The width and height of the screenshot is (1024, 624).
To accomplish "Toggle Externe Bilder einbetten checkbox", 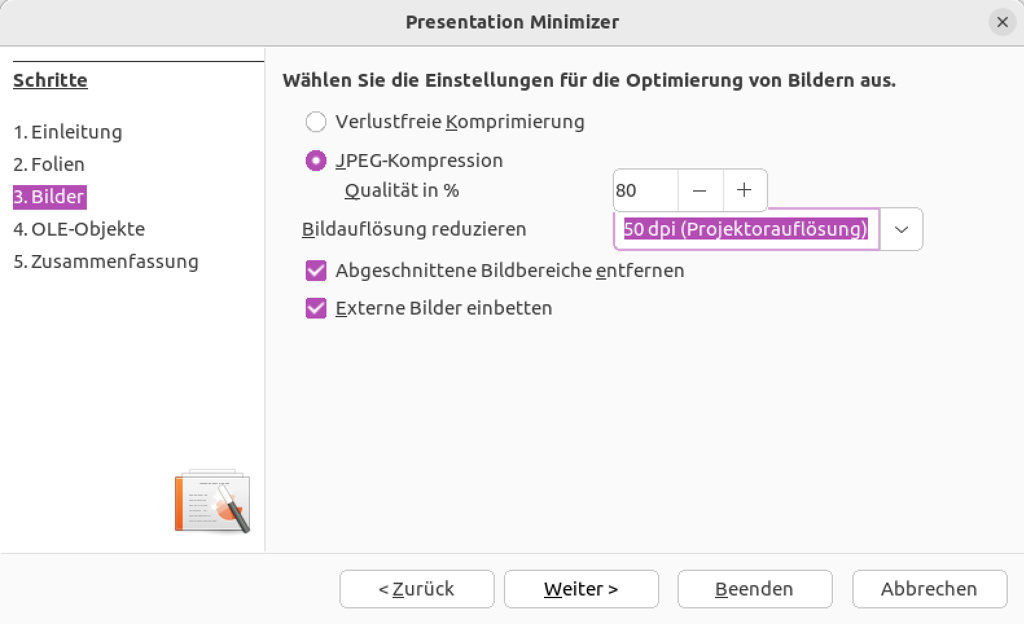I will click(x=316, y=308).
